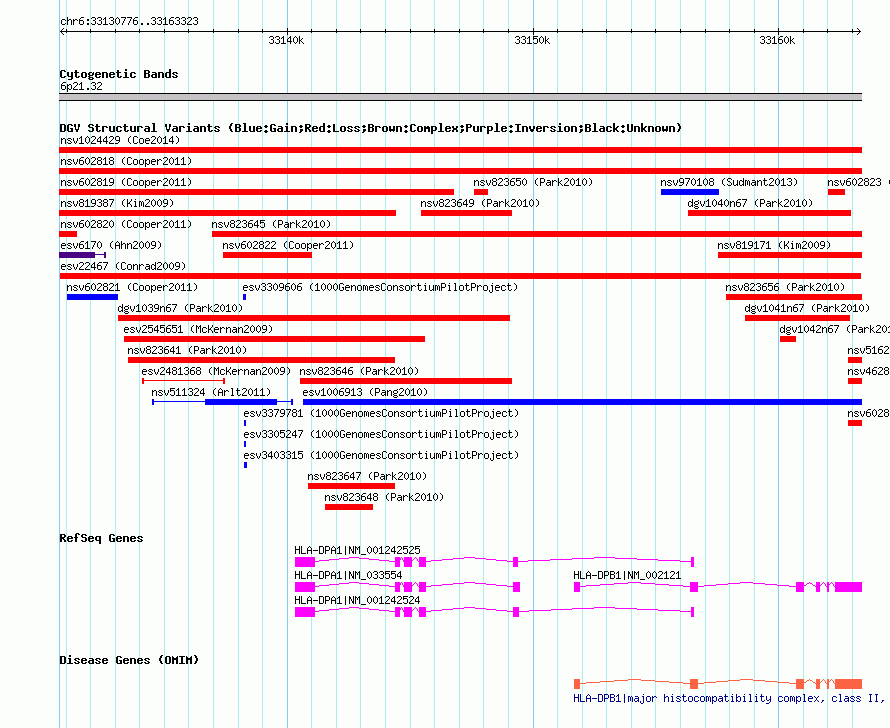
Task: Click the esv3305247 variant label
Action: tap(381, 434)
